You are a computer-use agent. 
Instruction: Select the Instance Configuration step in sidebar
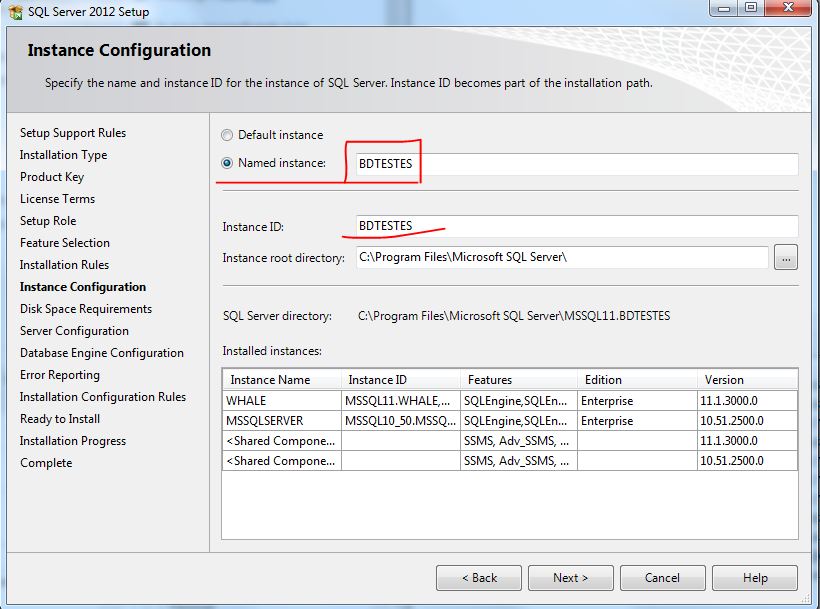pos(83,287)
